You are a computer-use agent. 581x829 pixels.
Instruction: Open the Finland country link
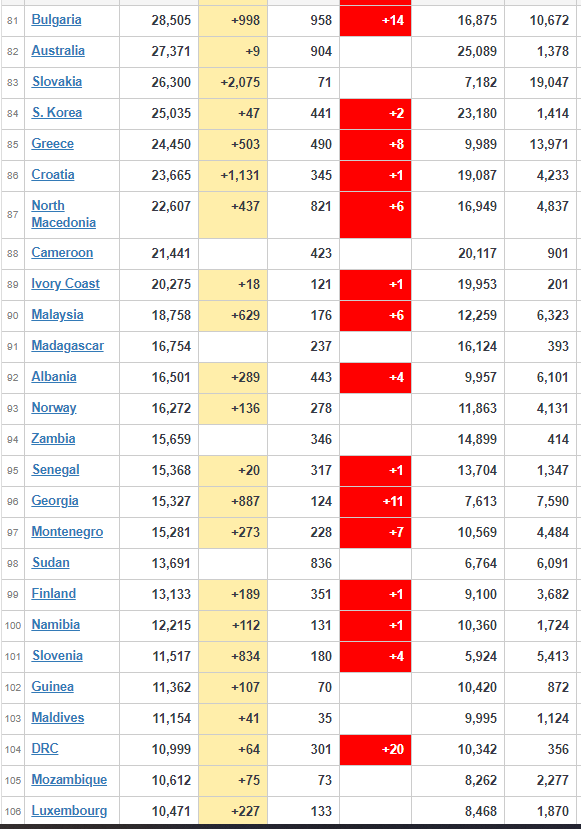pos(53,594)
